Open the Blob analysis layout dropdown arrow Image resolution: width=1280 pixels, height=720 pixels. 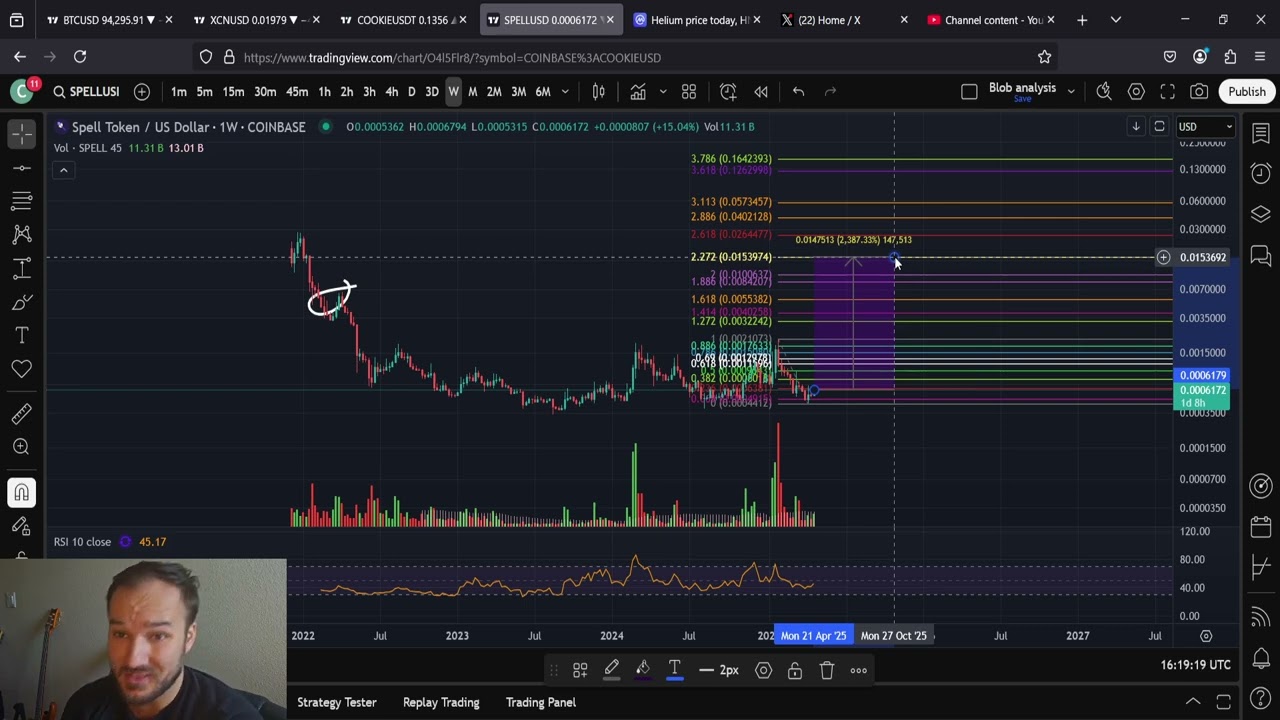1071,92
